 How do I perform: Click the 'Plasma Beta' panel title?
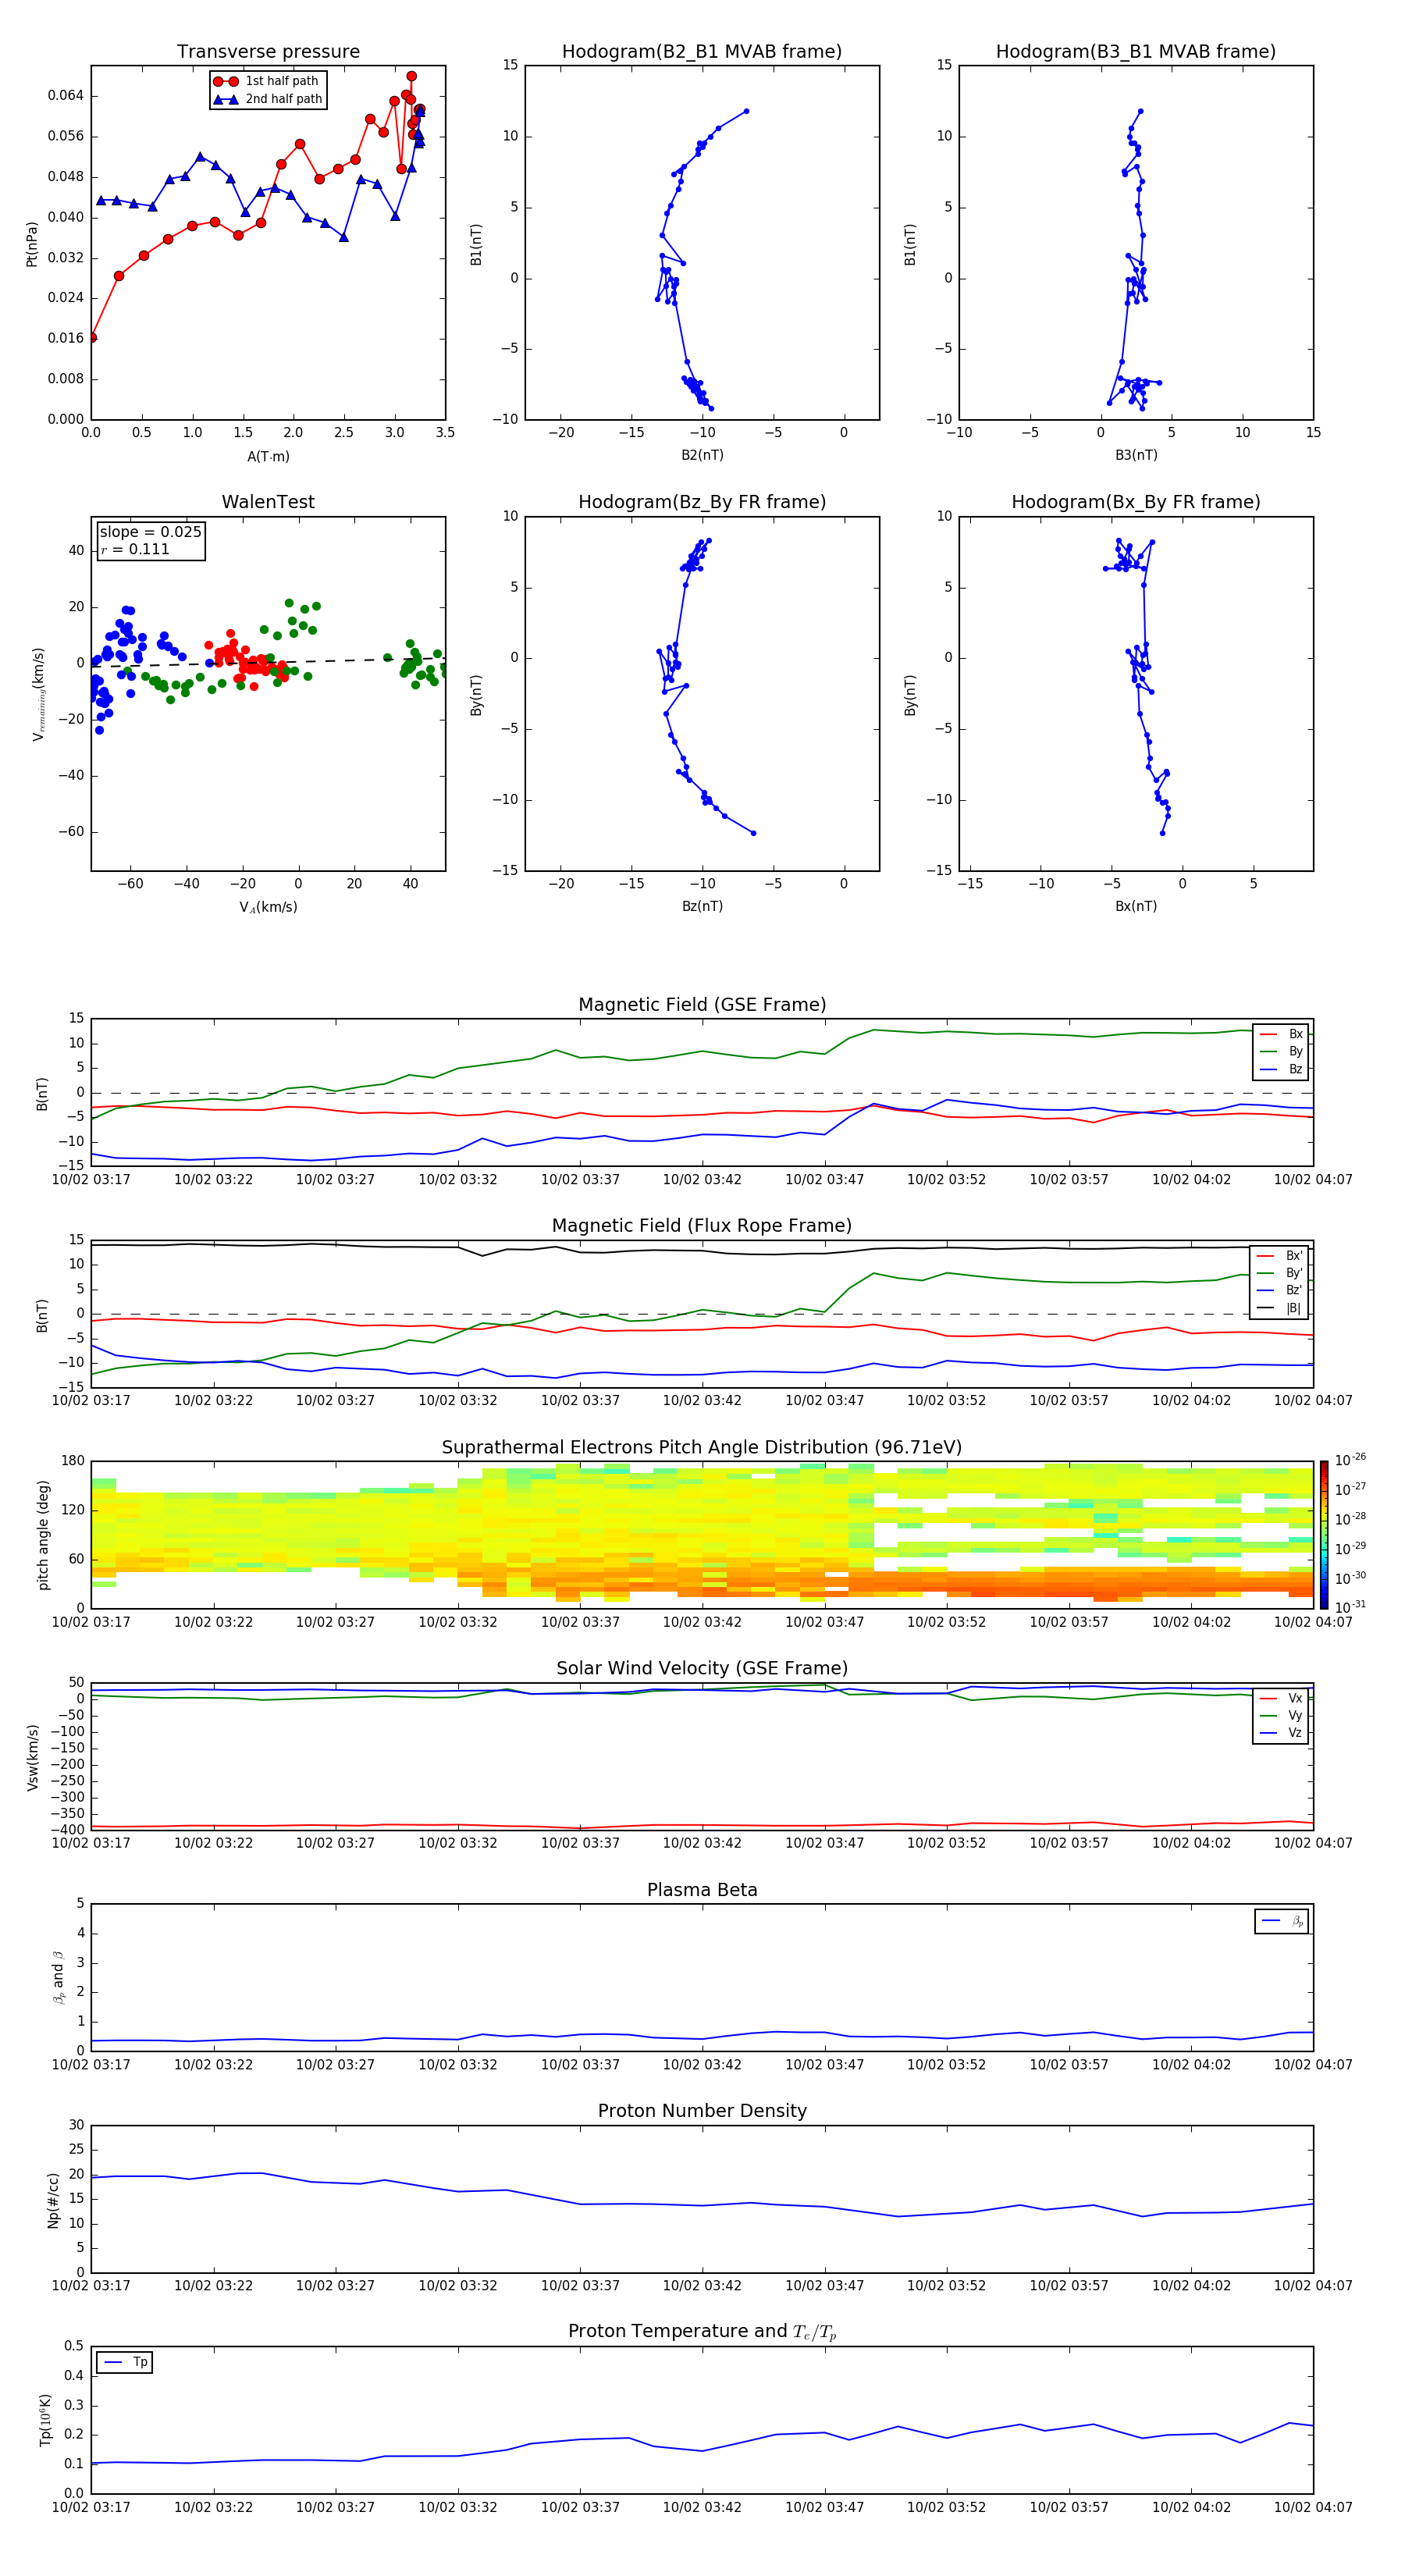702,1891
